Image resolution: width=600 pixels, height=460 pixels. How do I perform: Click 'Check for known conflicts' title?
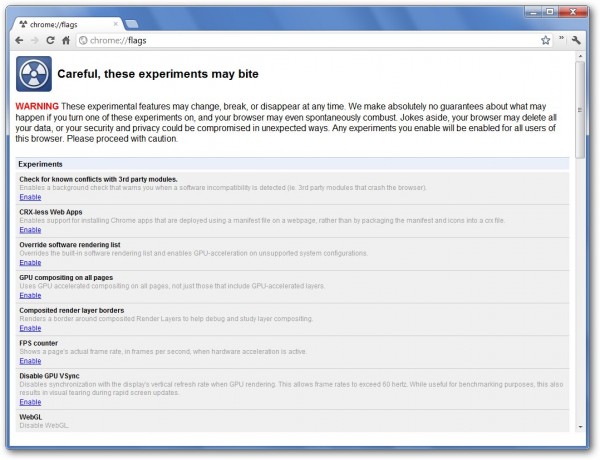click(x=98, y=179)
